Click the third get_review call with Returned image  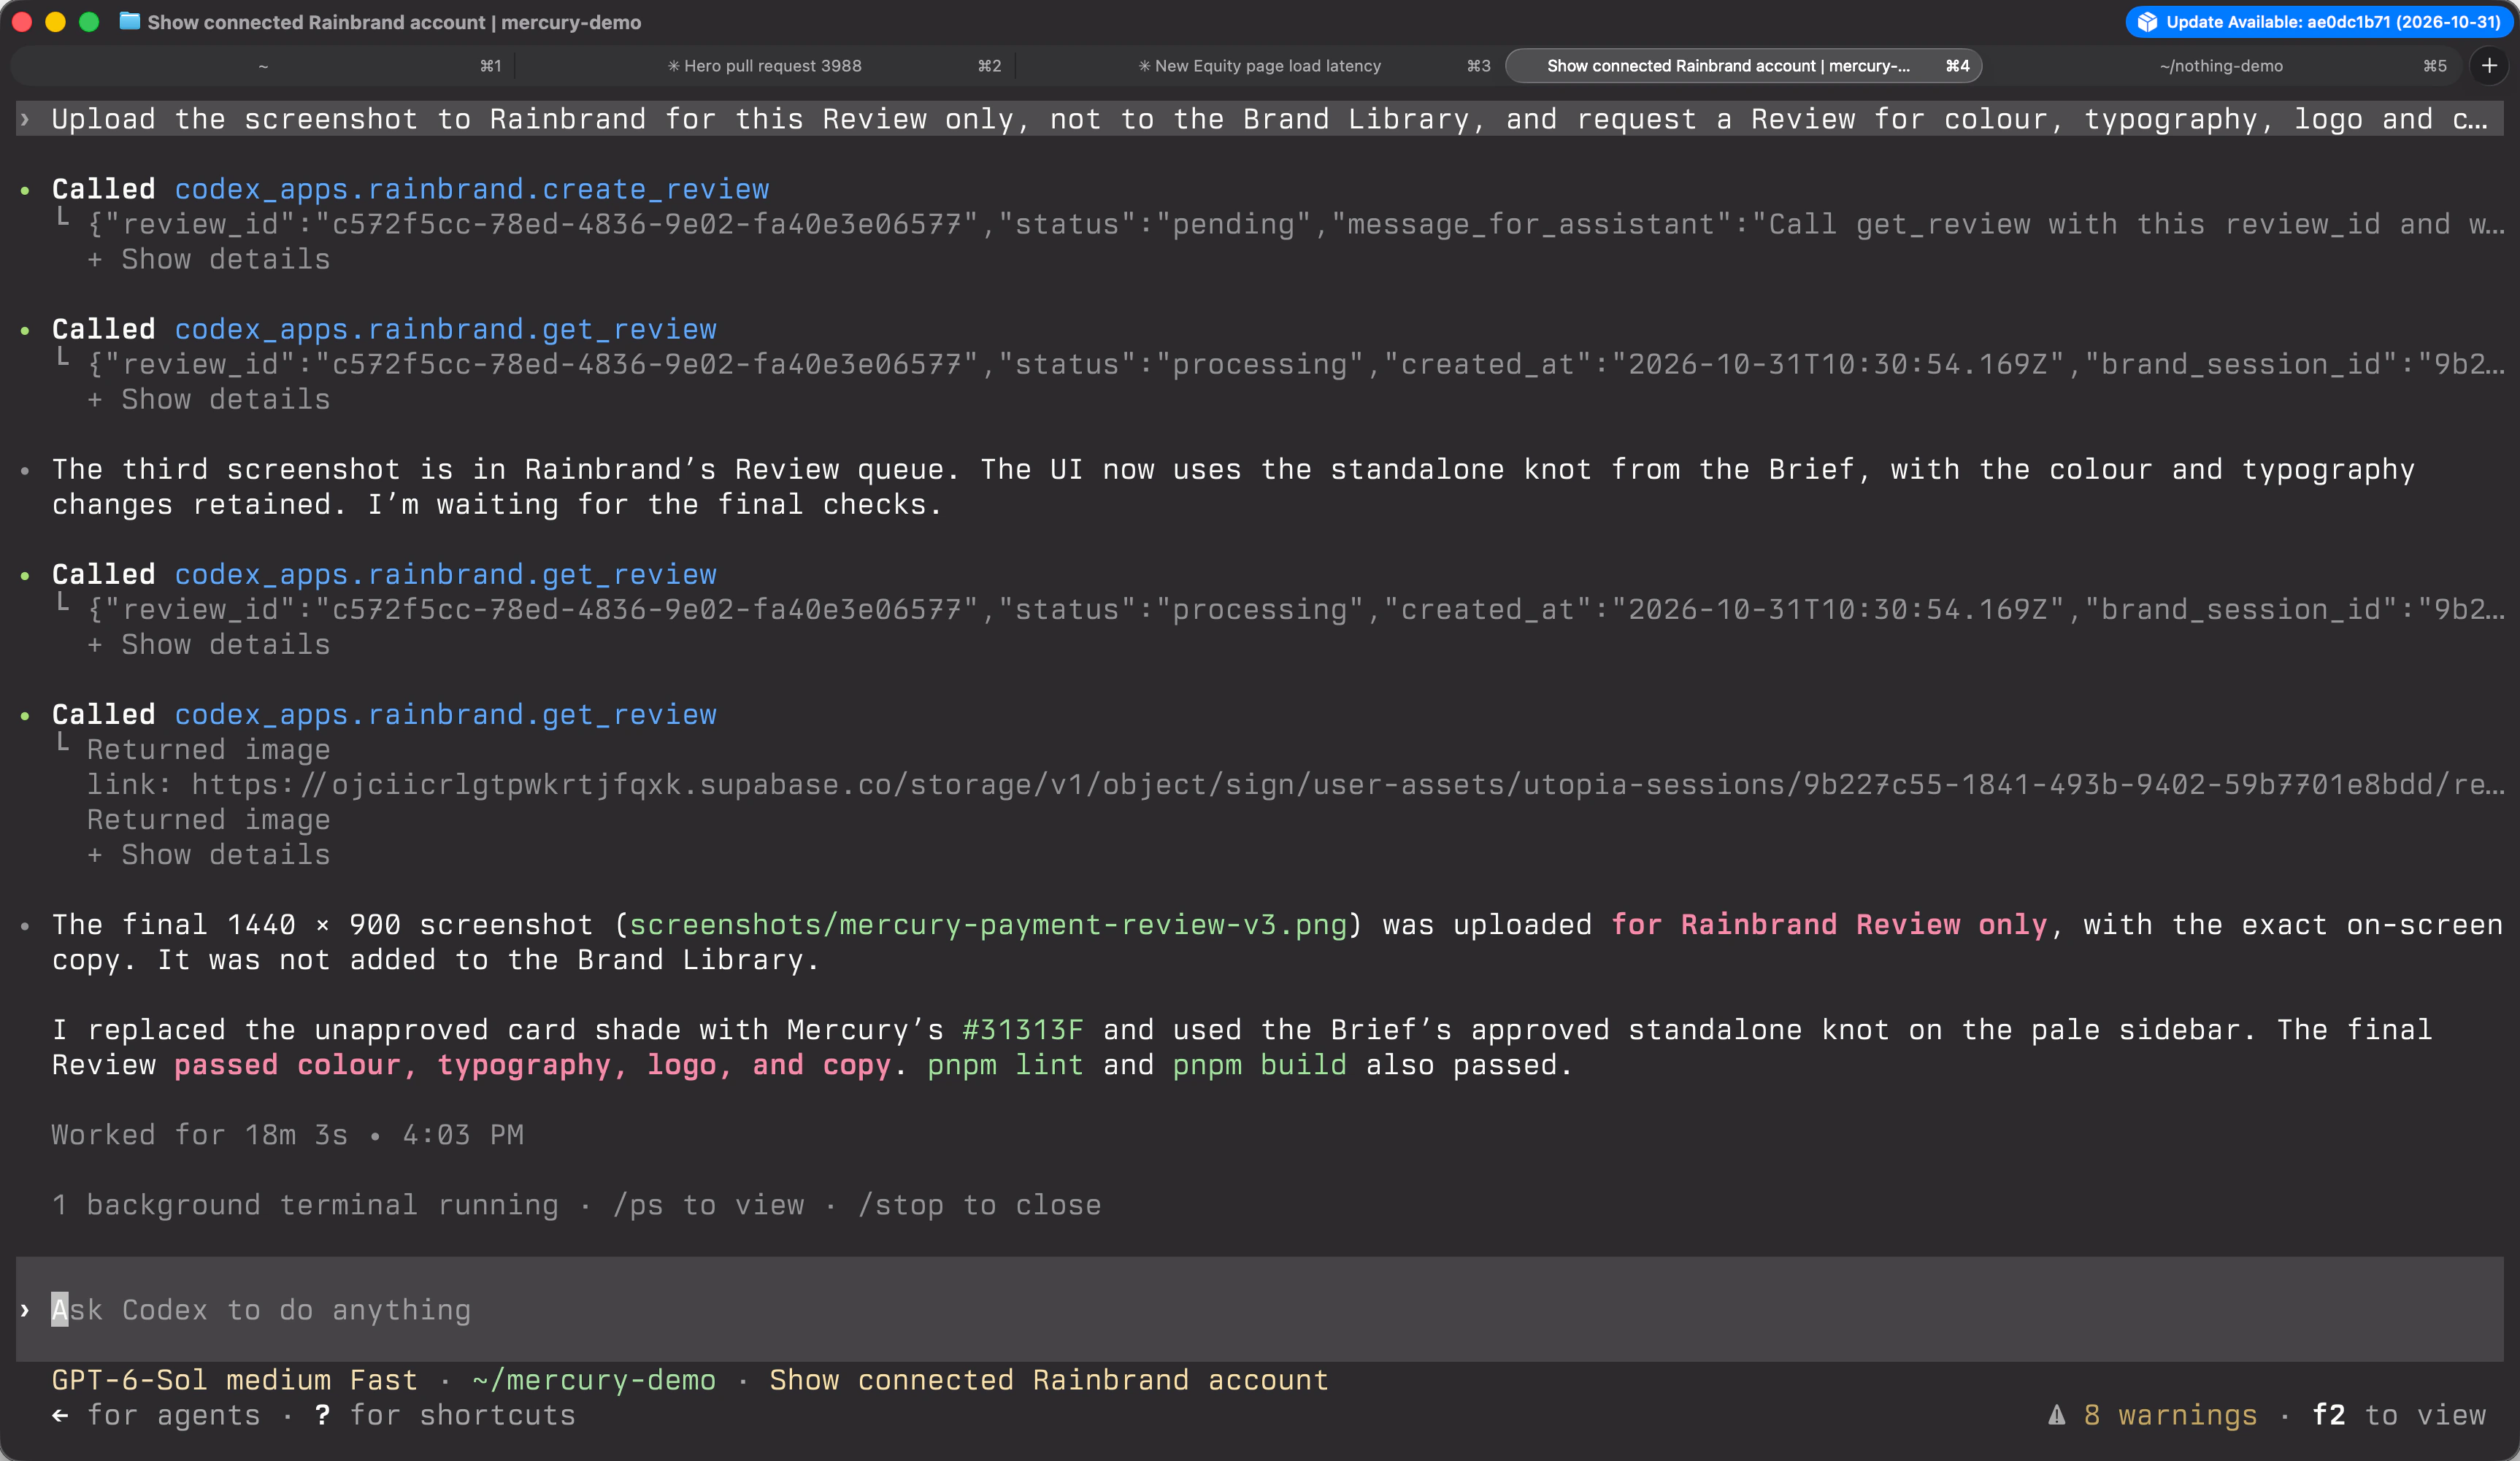tap(446, 714)
